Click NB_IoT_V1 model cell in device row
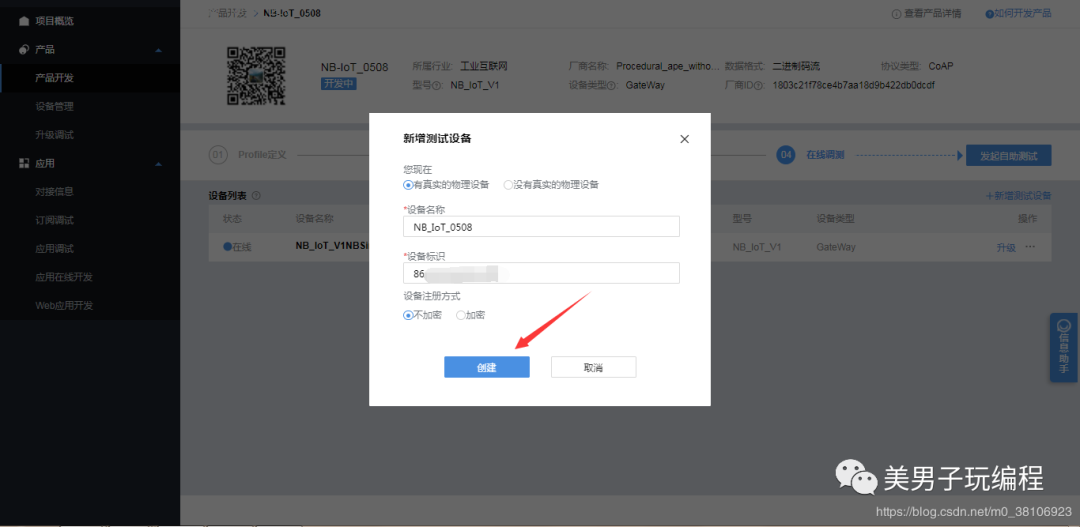This screenshot has width=1080, height=527. click(757, 247)
